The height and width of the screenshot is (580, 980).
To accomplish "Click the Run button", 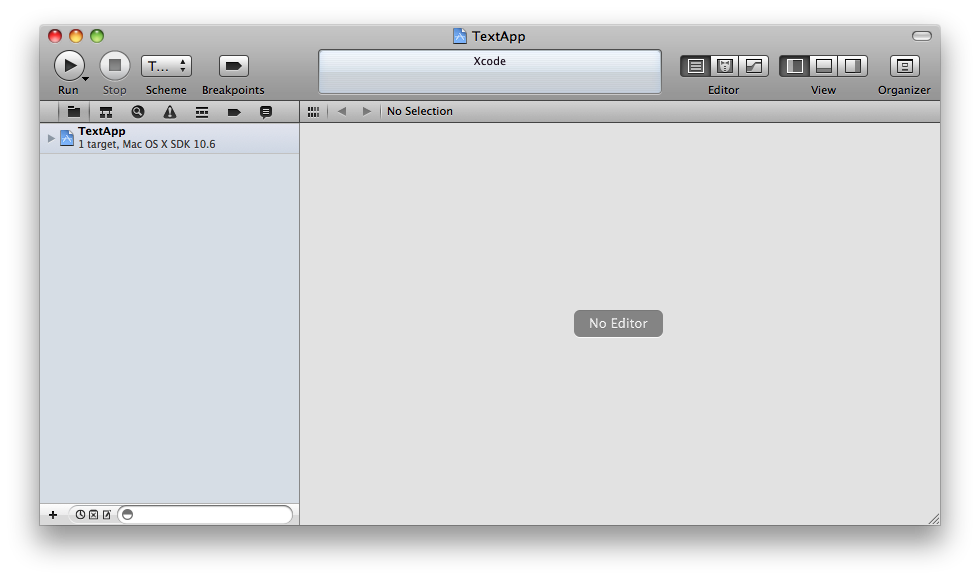I will [68, 65].
